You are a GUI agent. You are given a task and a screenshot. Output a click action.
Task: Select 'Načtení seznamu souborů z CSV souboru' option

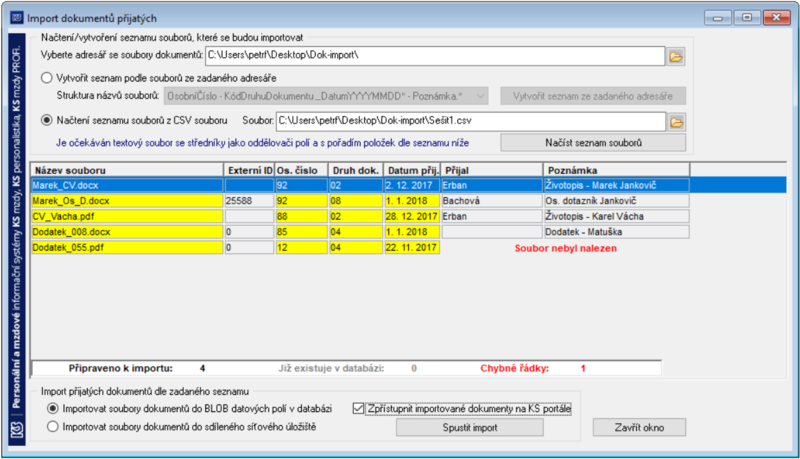(46, 120)
